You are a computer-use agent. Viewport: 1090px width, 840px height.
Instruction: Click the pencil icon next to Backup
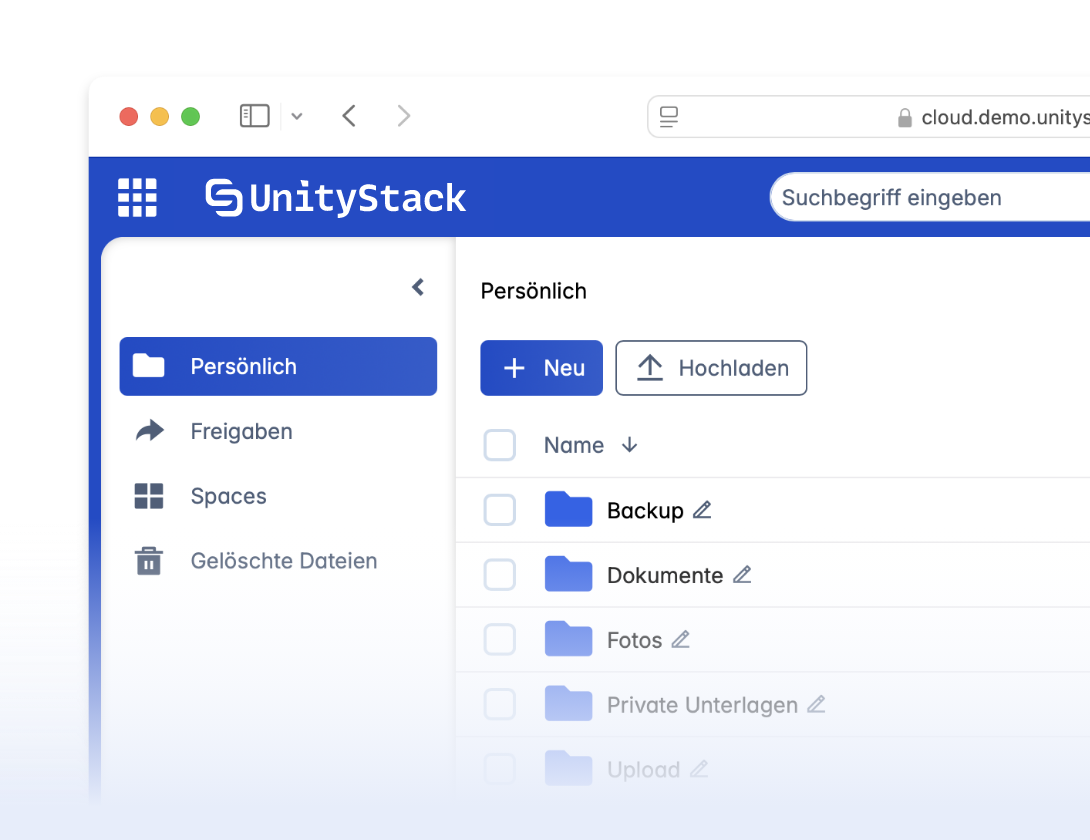[702, 510]
